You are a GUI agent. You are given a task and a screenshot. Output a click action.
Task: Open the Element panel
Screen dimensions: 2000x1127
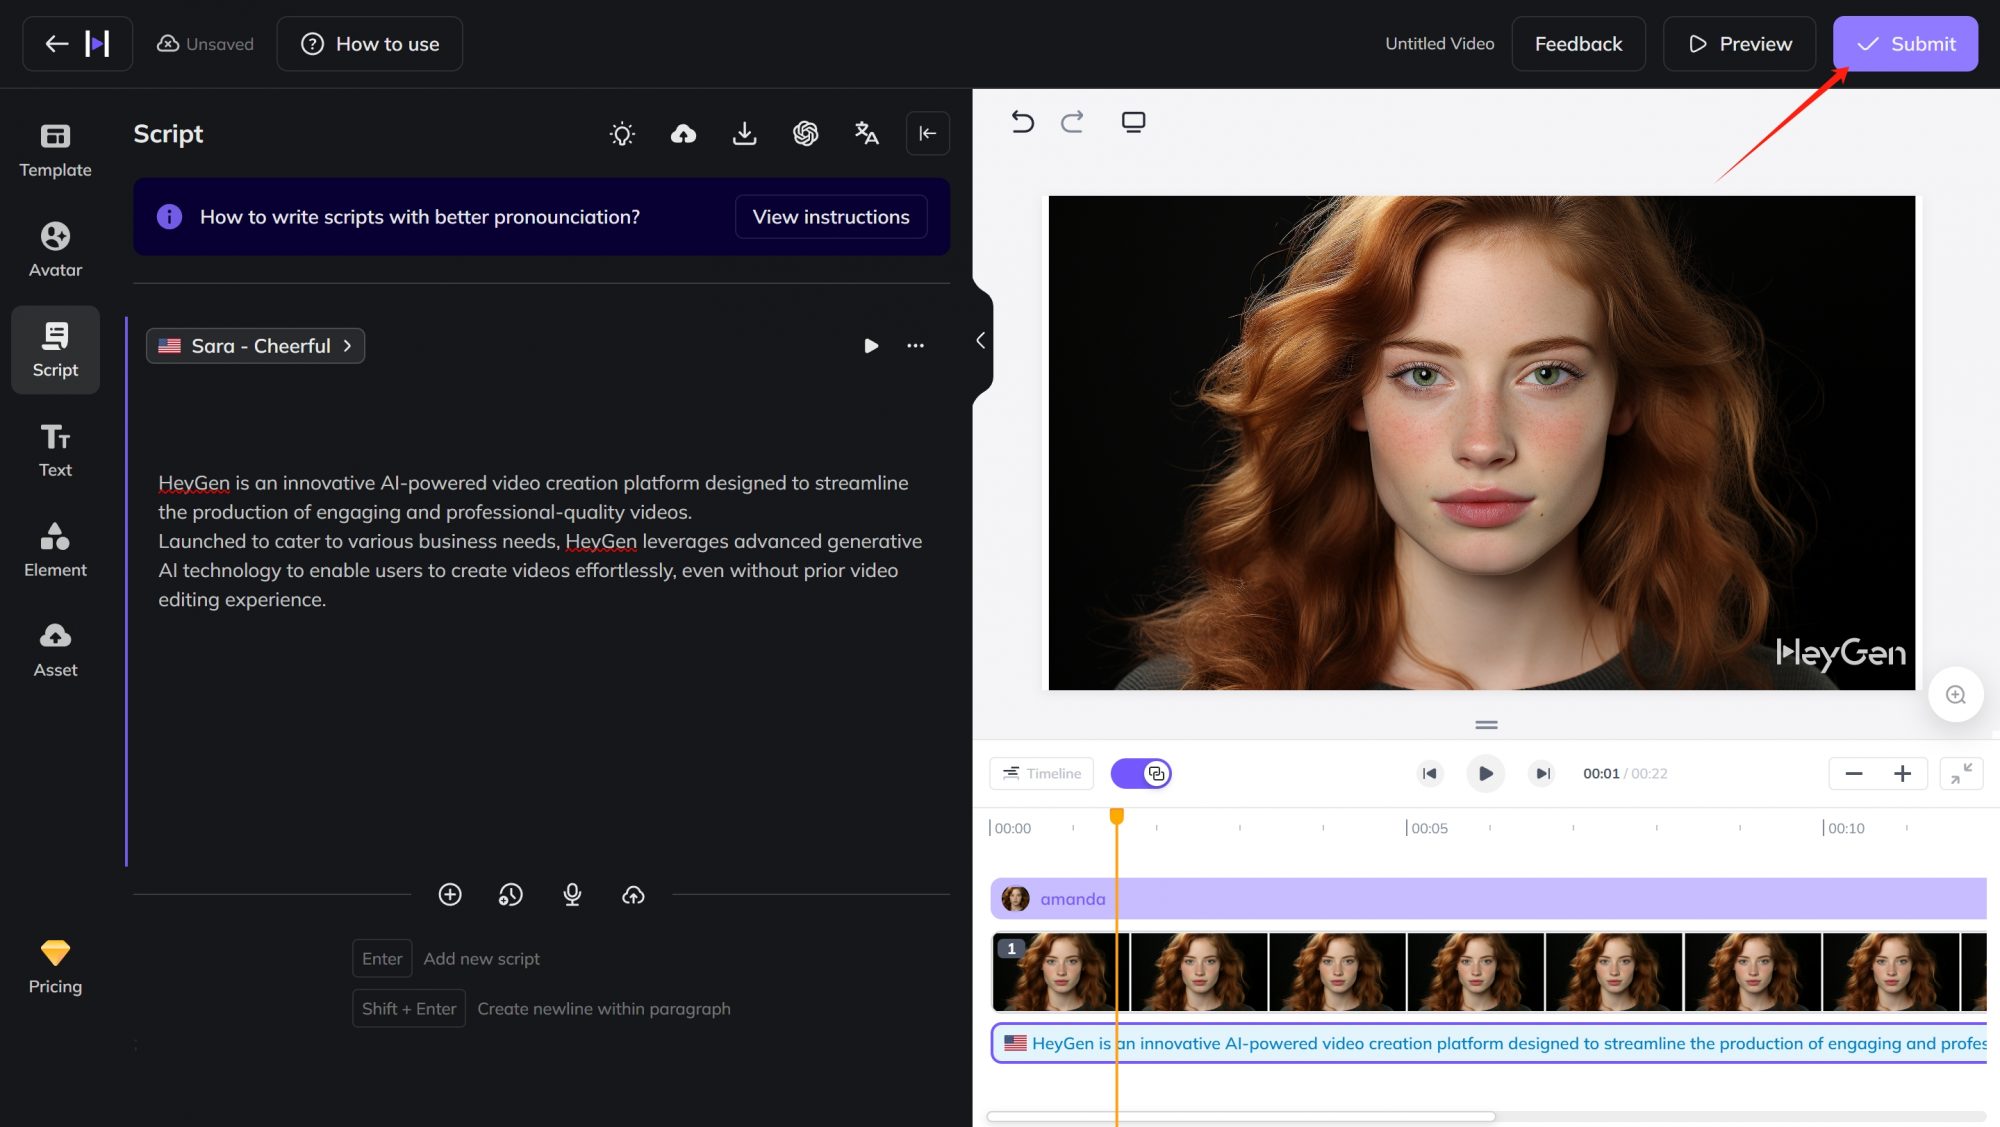tap(55, 550)
